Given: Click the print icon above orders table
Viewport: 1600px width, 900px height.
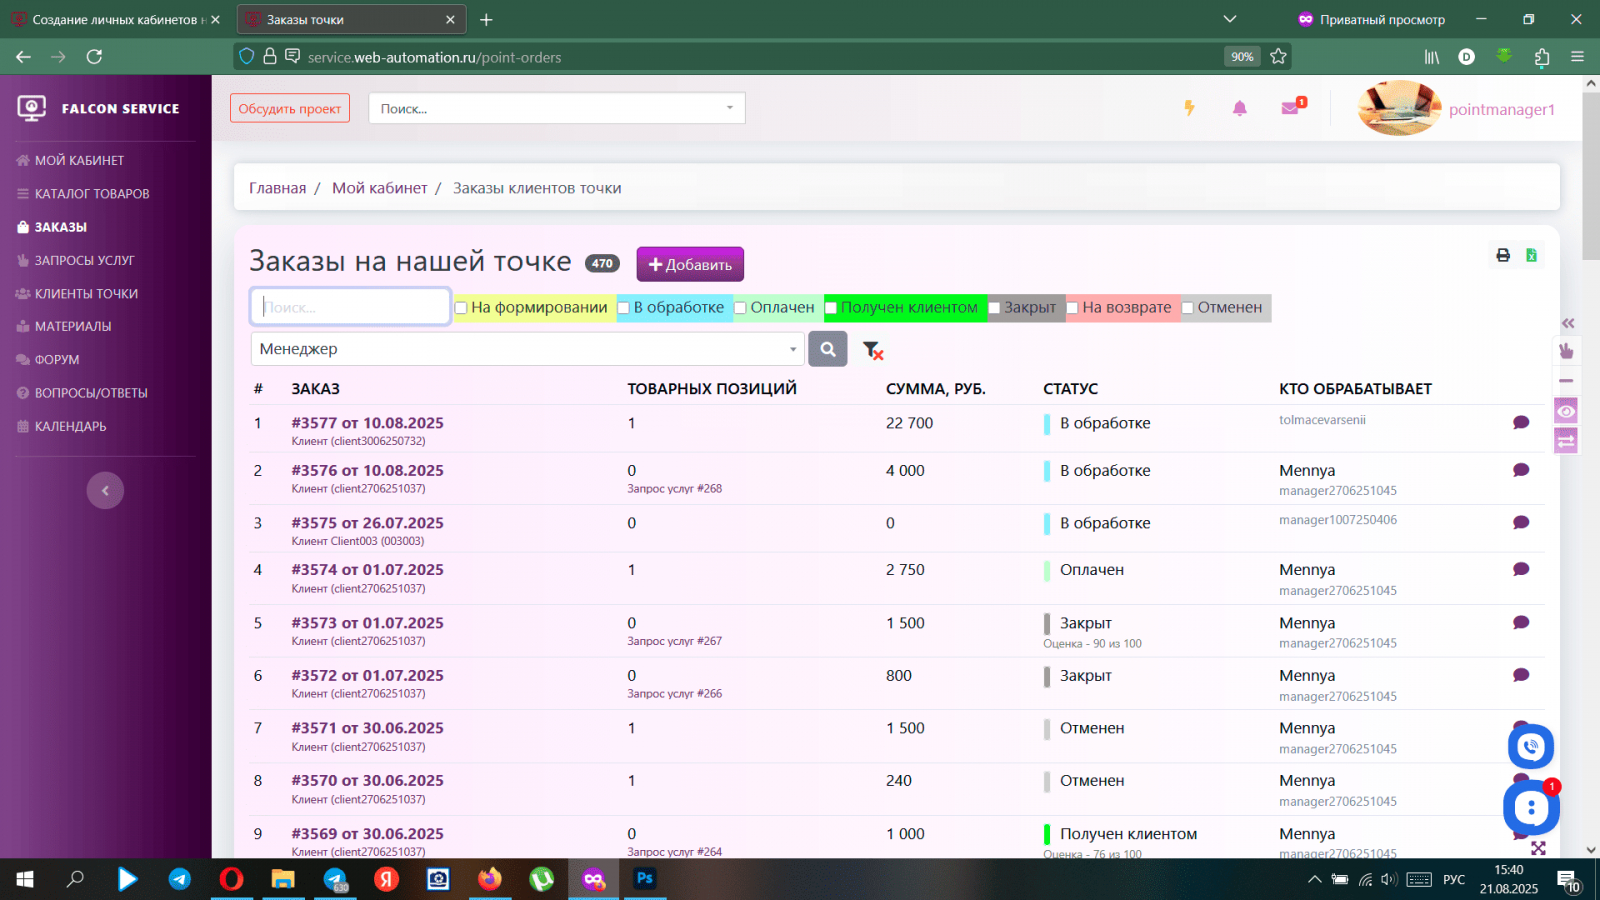Looking at the screenshot, I should 1502,255.
